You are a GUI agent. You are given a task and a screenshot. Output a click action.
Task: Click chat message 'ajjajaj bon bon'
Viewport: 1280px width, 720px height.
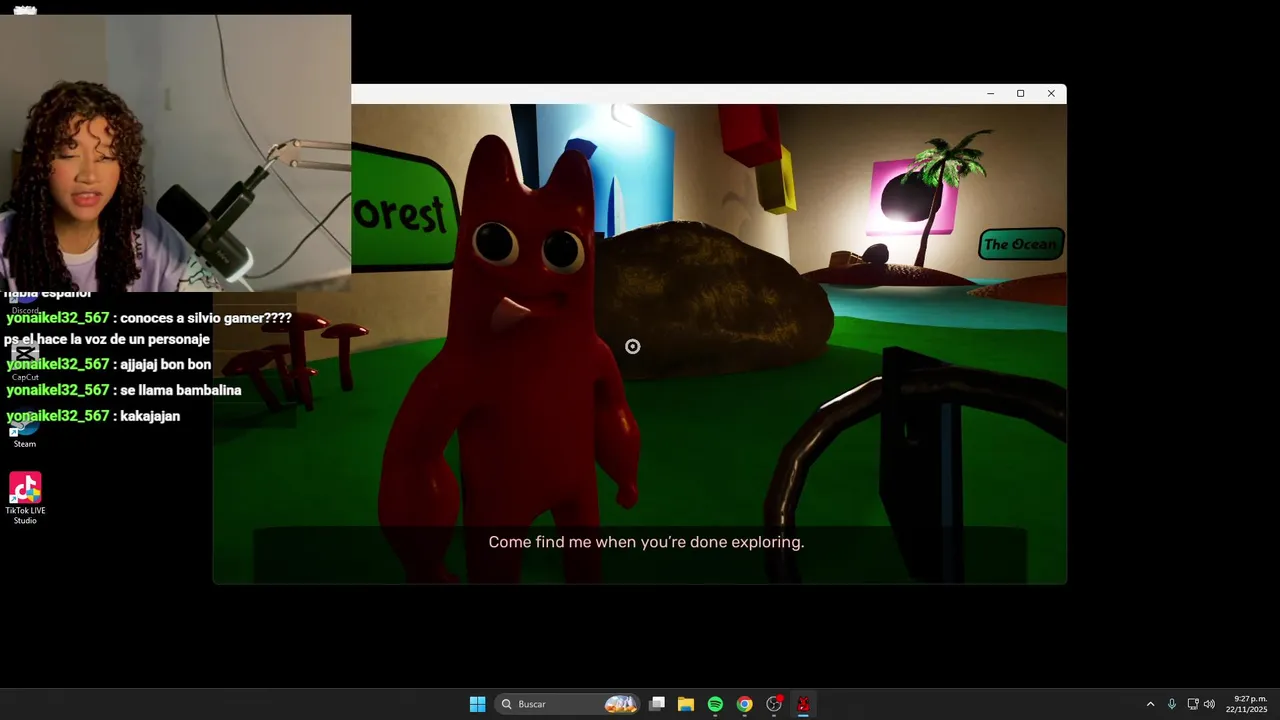[x=166, y=364]
